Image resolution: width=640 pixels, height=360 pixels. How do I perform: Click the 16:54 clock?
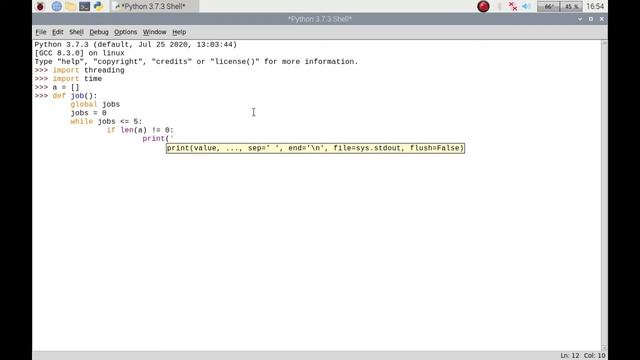click(595, 6)
